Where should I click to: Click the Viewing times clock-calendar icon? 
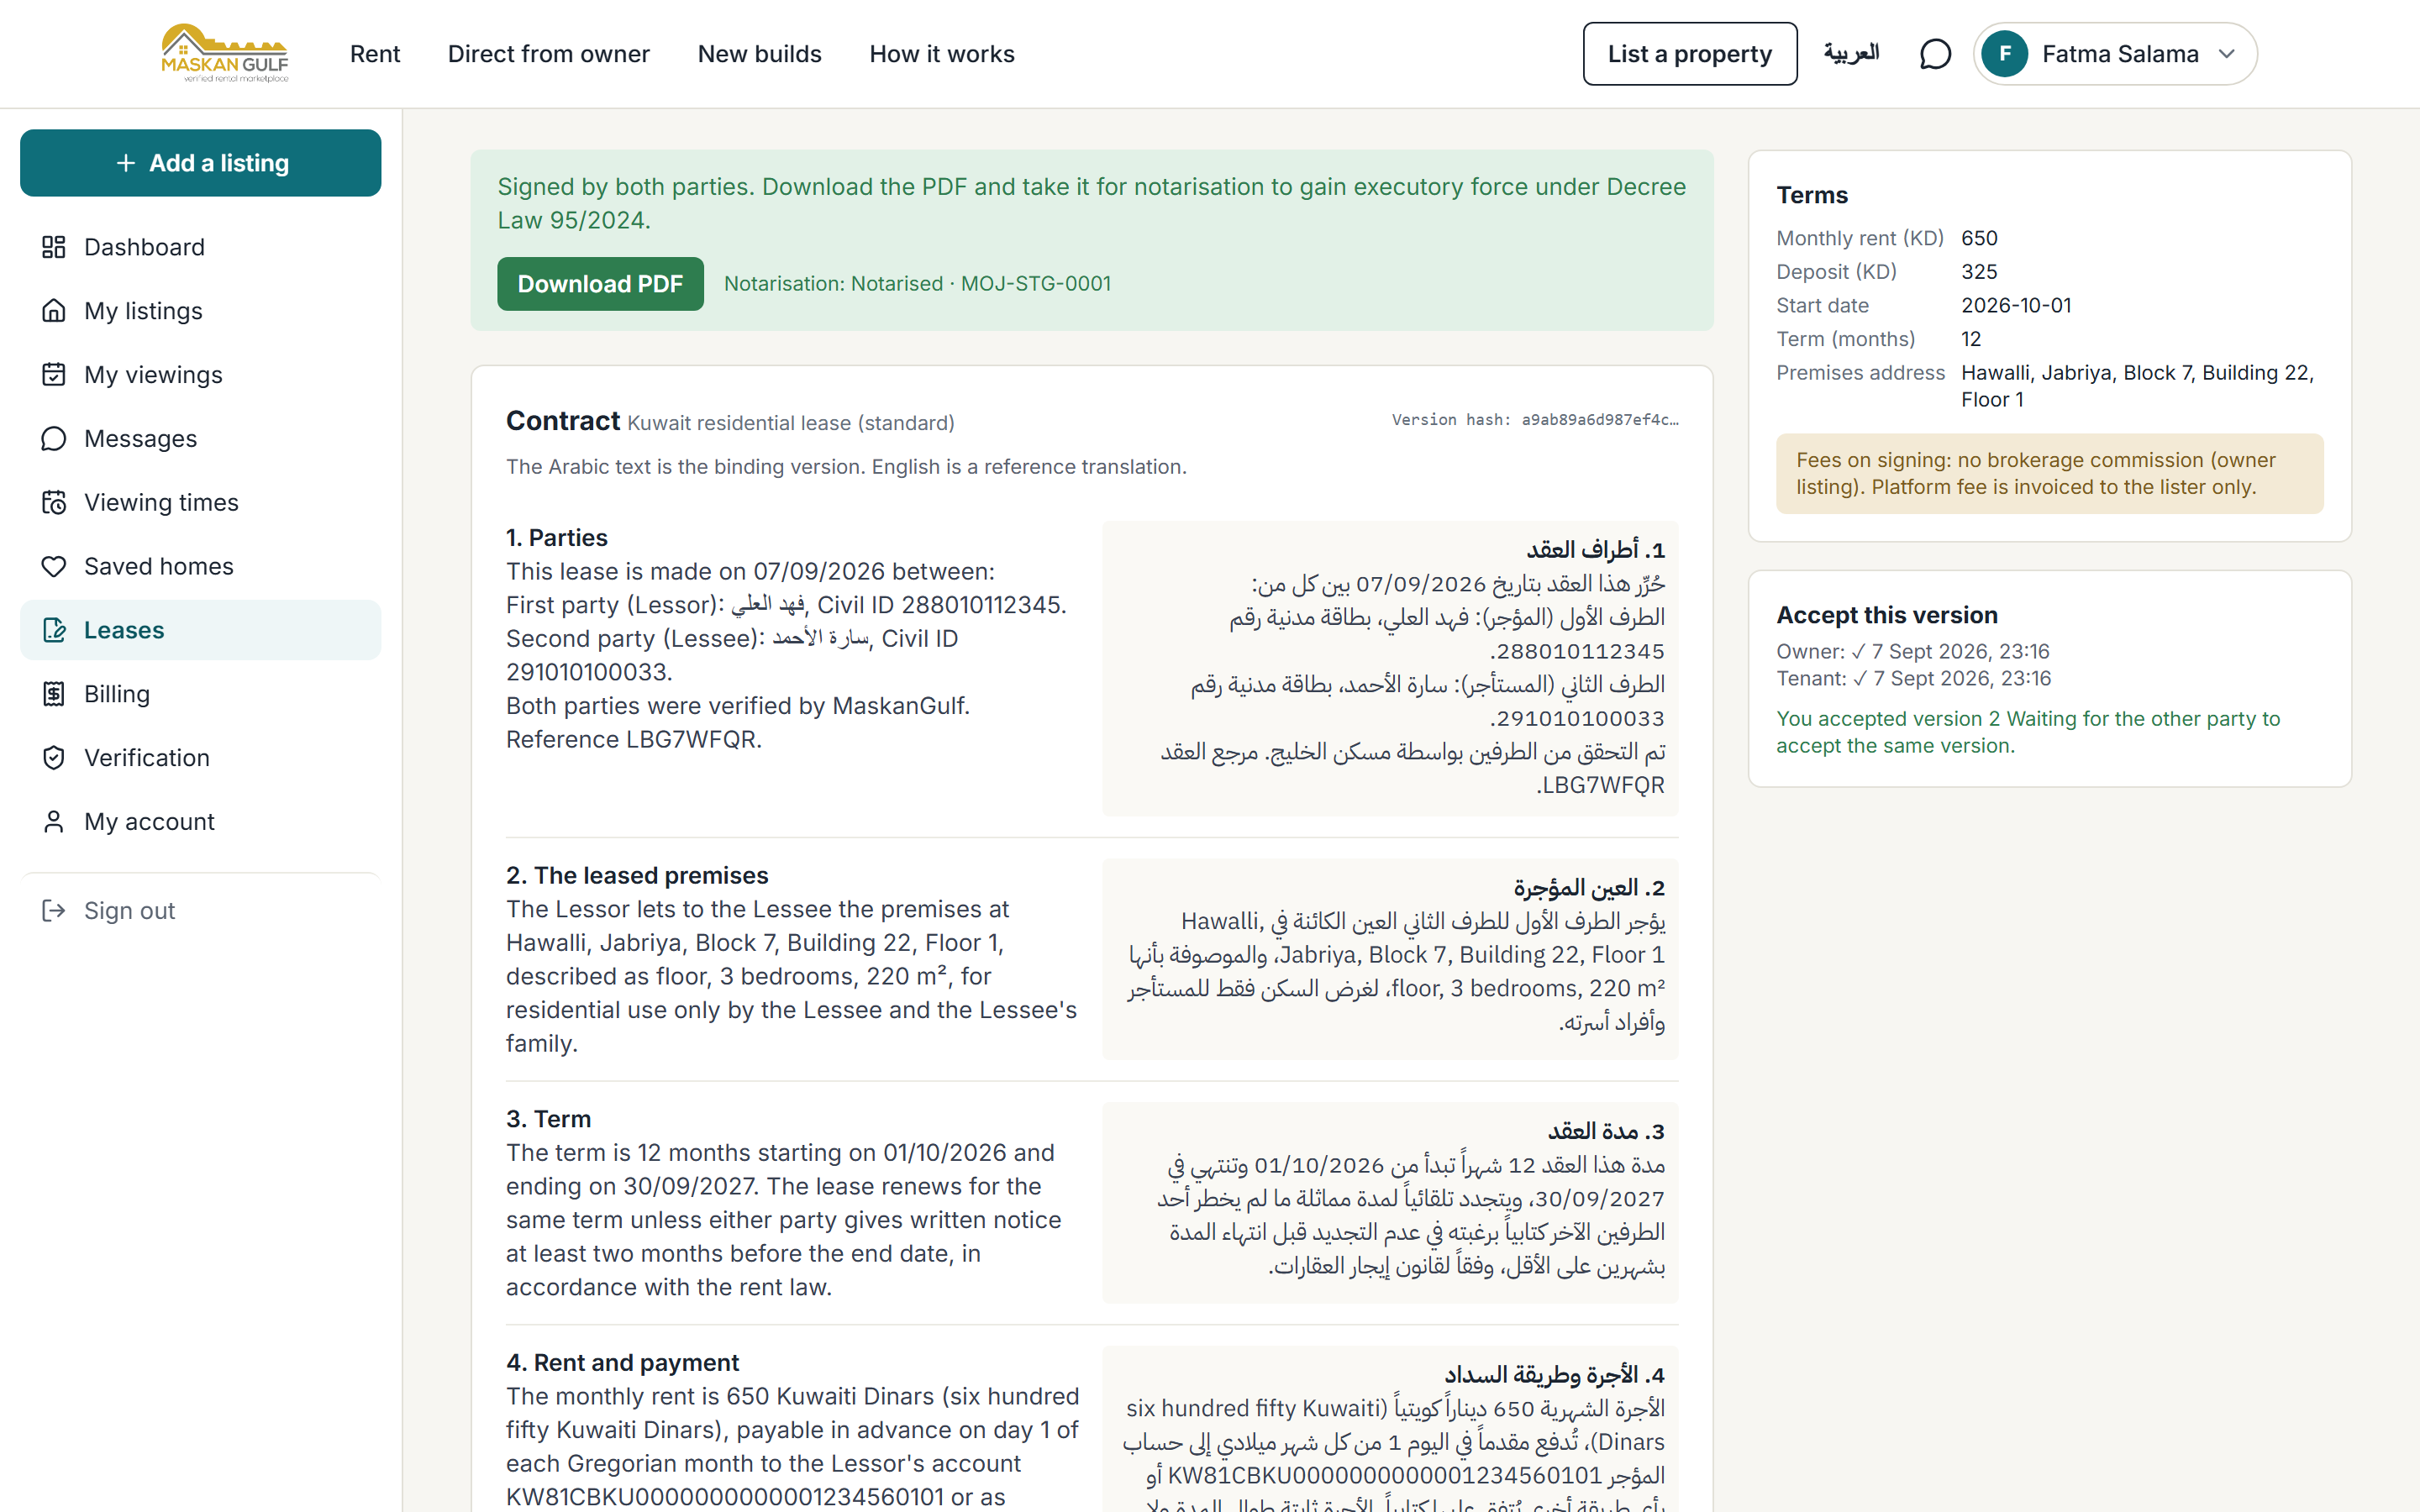(54, 502)
